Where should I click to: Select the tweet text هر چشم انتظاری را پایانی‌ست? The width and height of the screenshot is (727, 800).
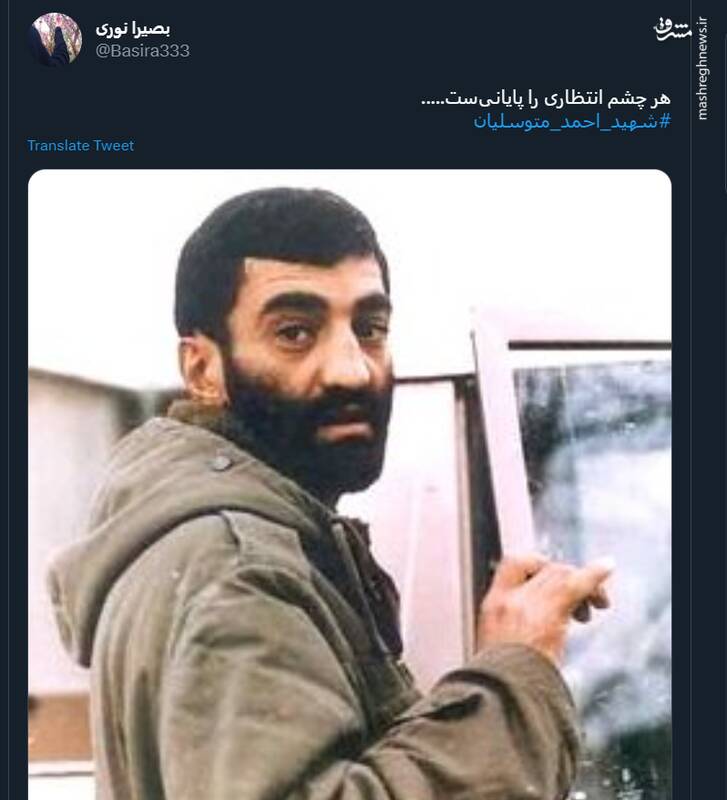[x=546, y=98]
